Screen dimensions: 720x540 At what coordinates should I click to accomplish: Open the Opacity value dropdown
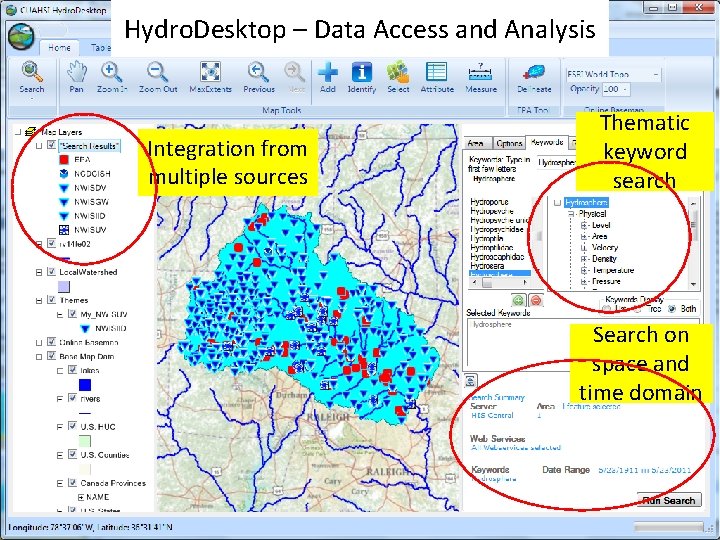pyautogui.click(x=624, y=89)
